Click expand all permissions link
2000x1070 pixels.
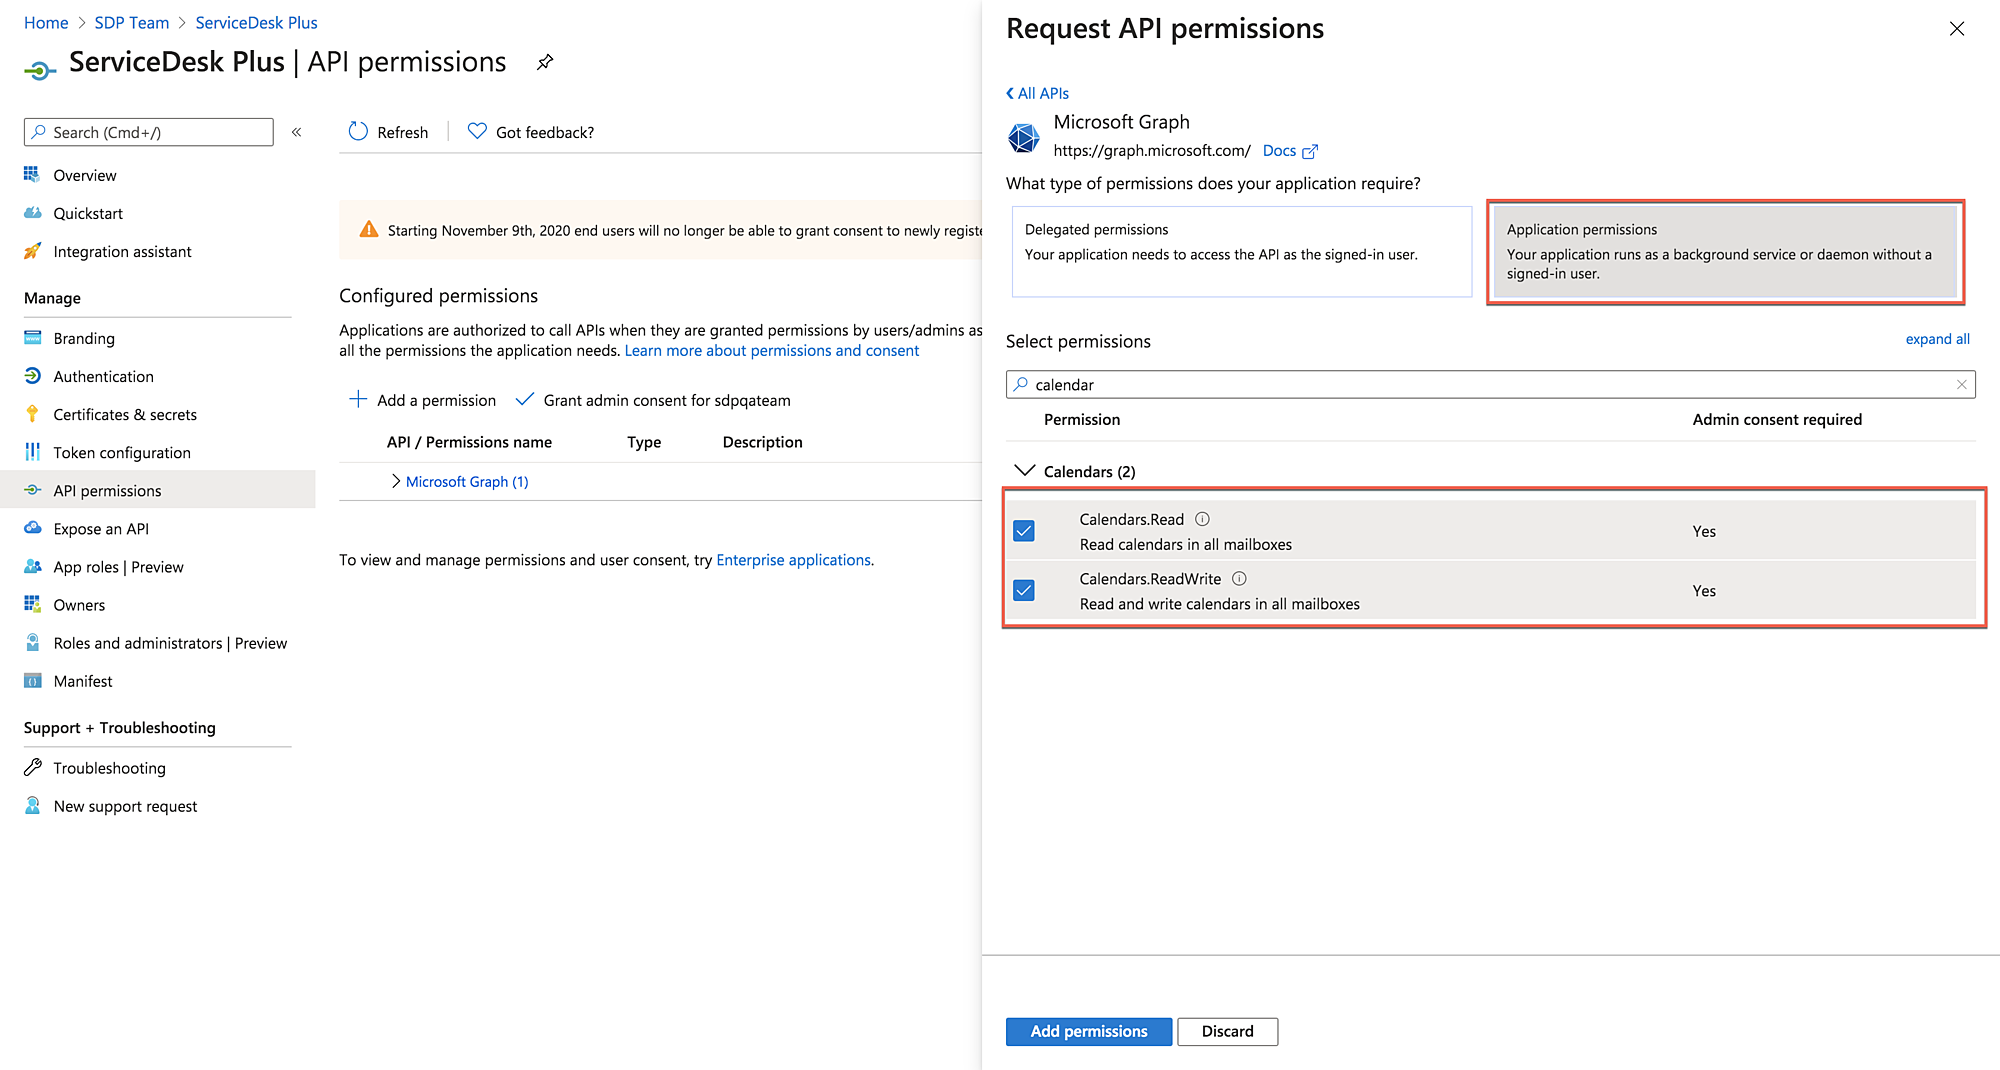[x=1937, y=339]
